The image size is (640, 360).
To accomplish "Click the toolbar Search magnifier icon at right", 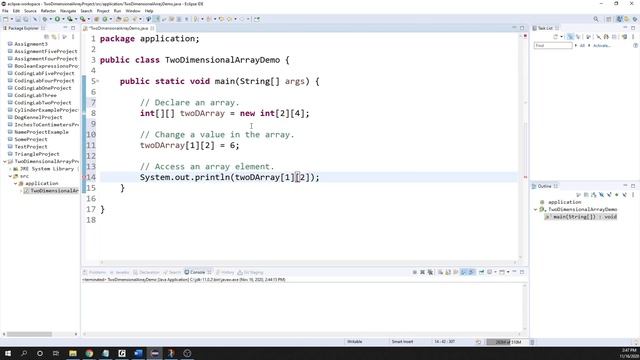I will click(596, 19).
